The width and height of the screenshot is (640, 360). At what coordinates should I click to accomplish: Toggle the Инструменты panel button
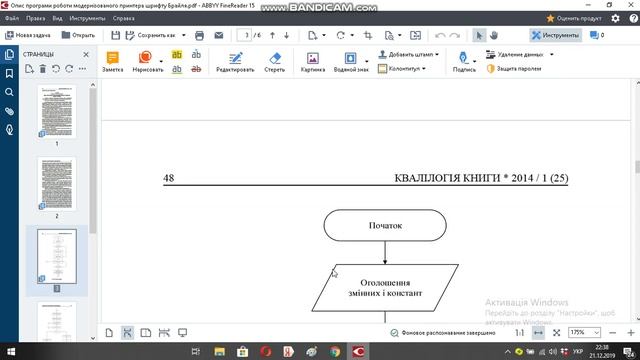(x=556, y=36)
